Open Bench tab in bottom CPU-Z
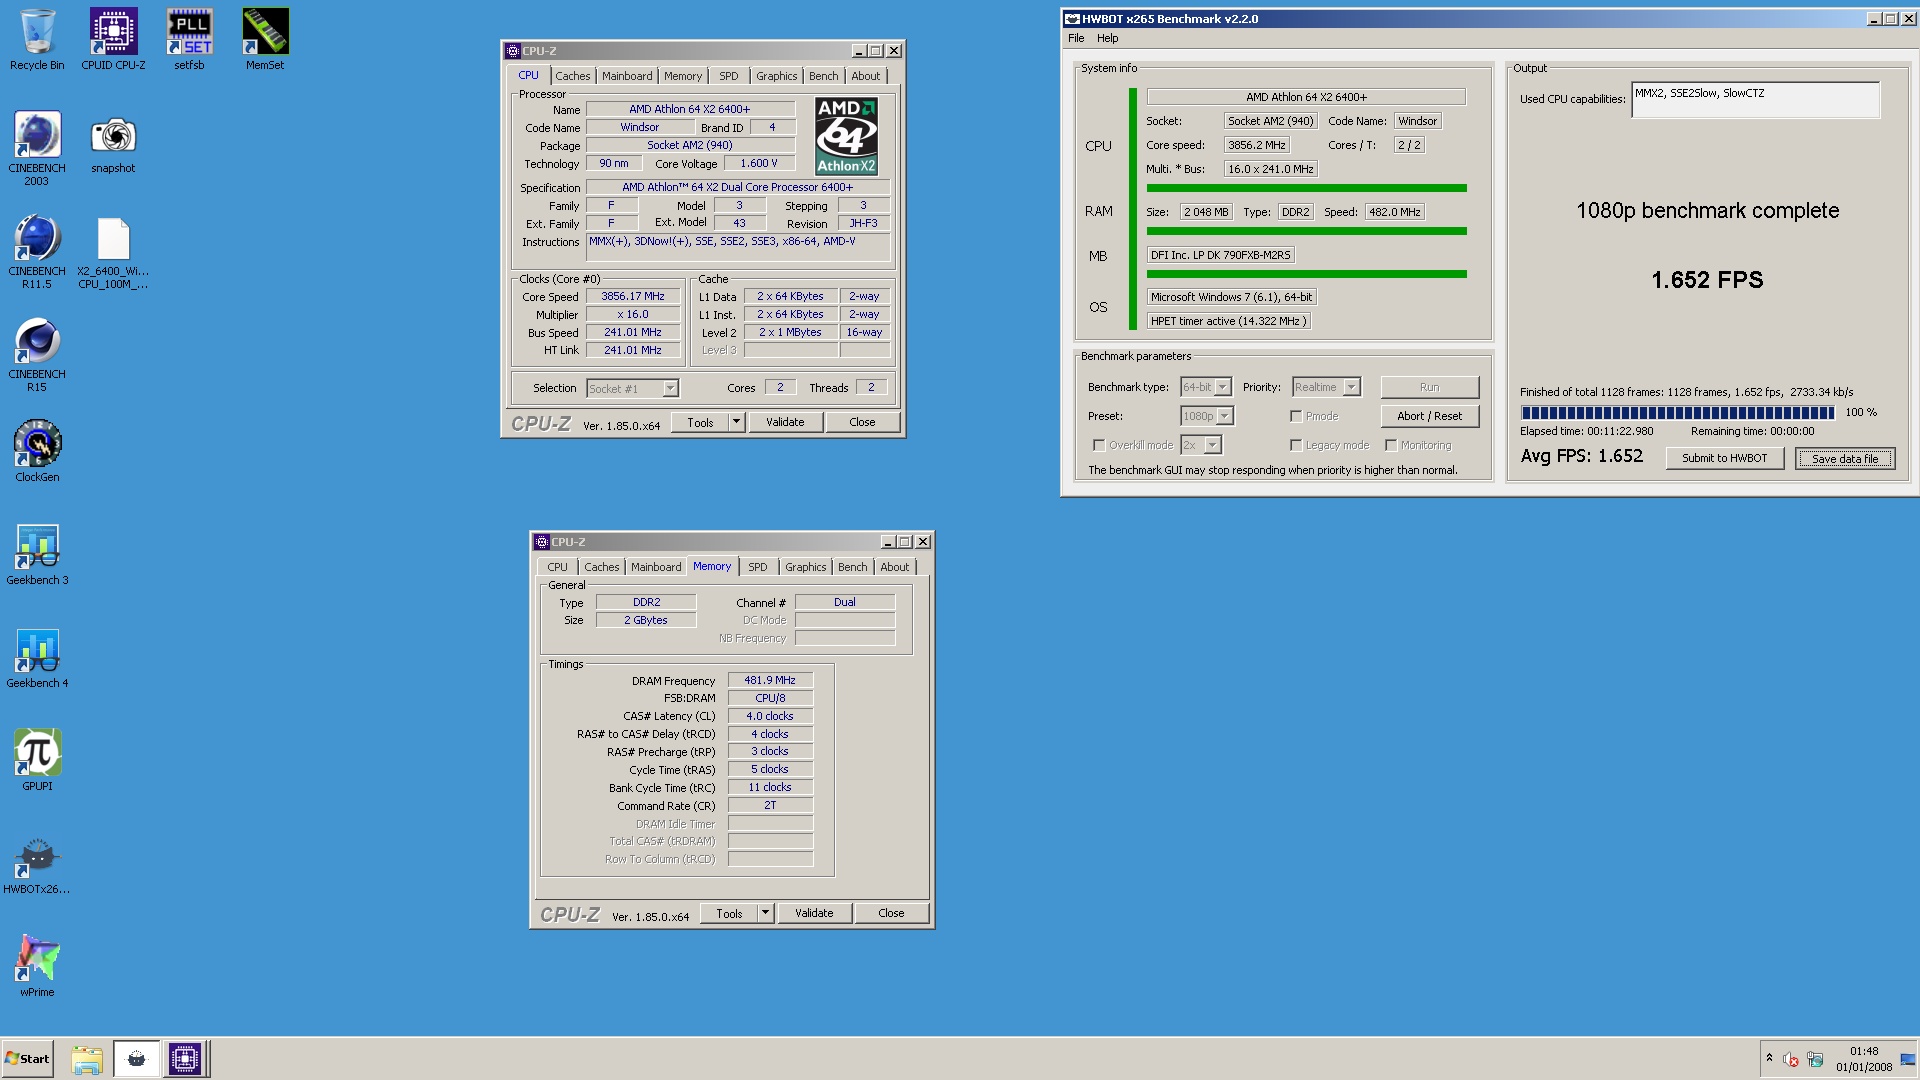This screenshot has width=1920, height=1080. point(853,567)
